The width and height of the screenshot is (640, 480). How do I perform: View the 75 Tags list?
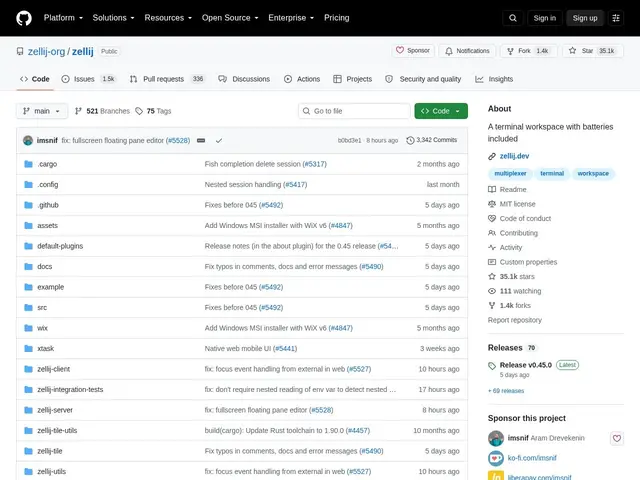pyautogui.click(x=153, y=111)
